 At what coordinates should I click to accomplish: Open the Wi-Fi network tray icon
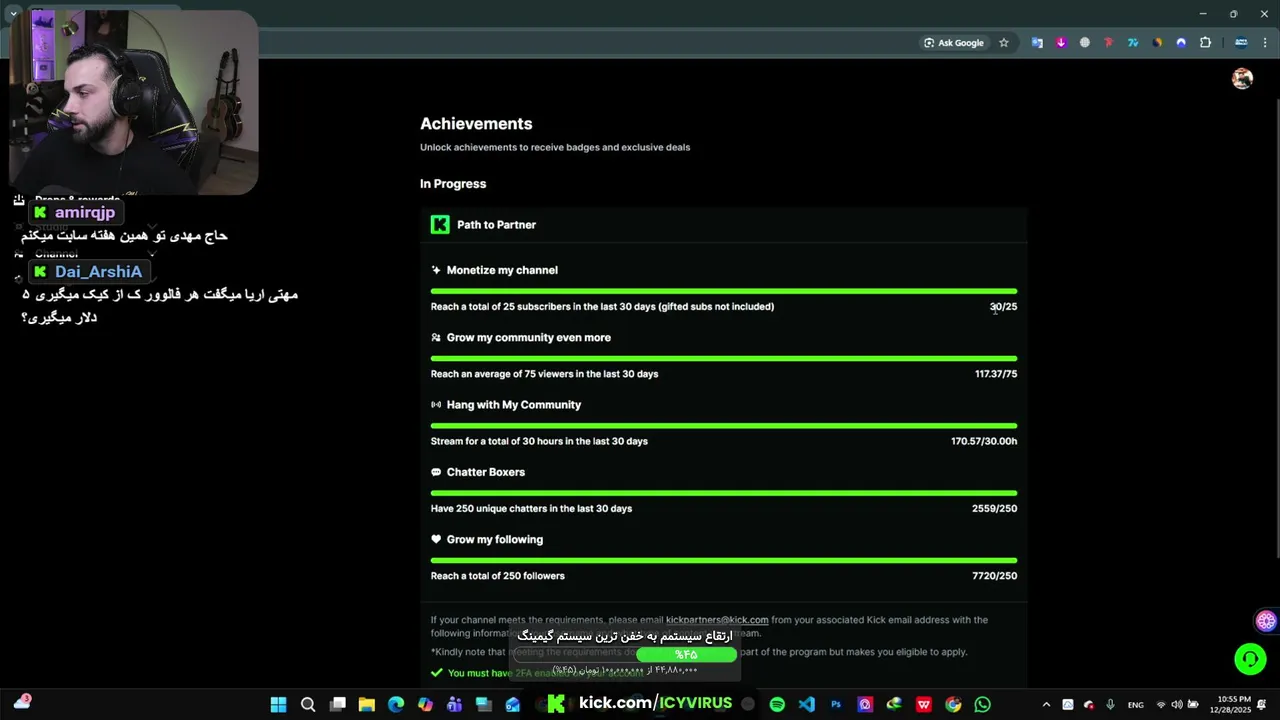pyautogui.click(x=1161, y=705)
